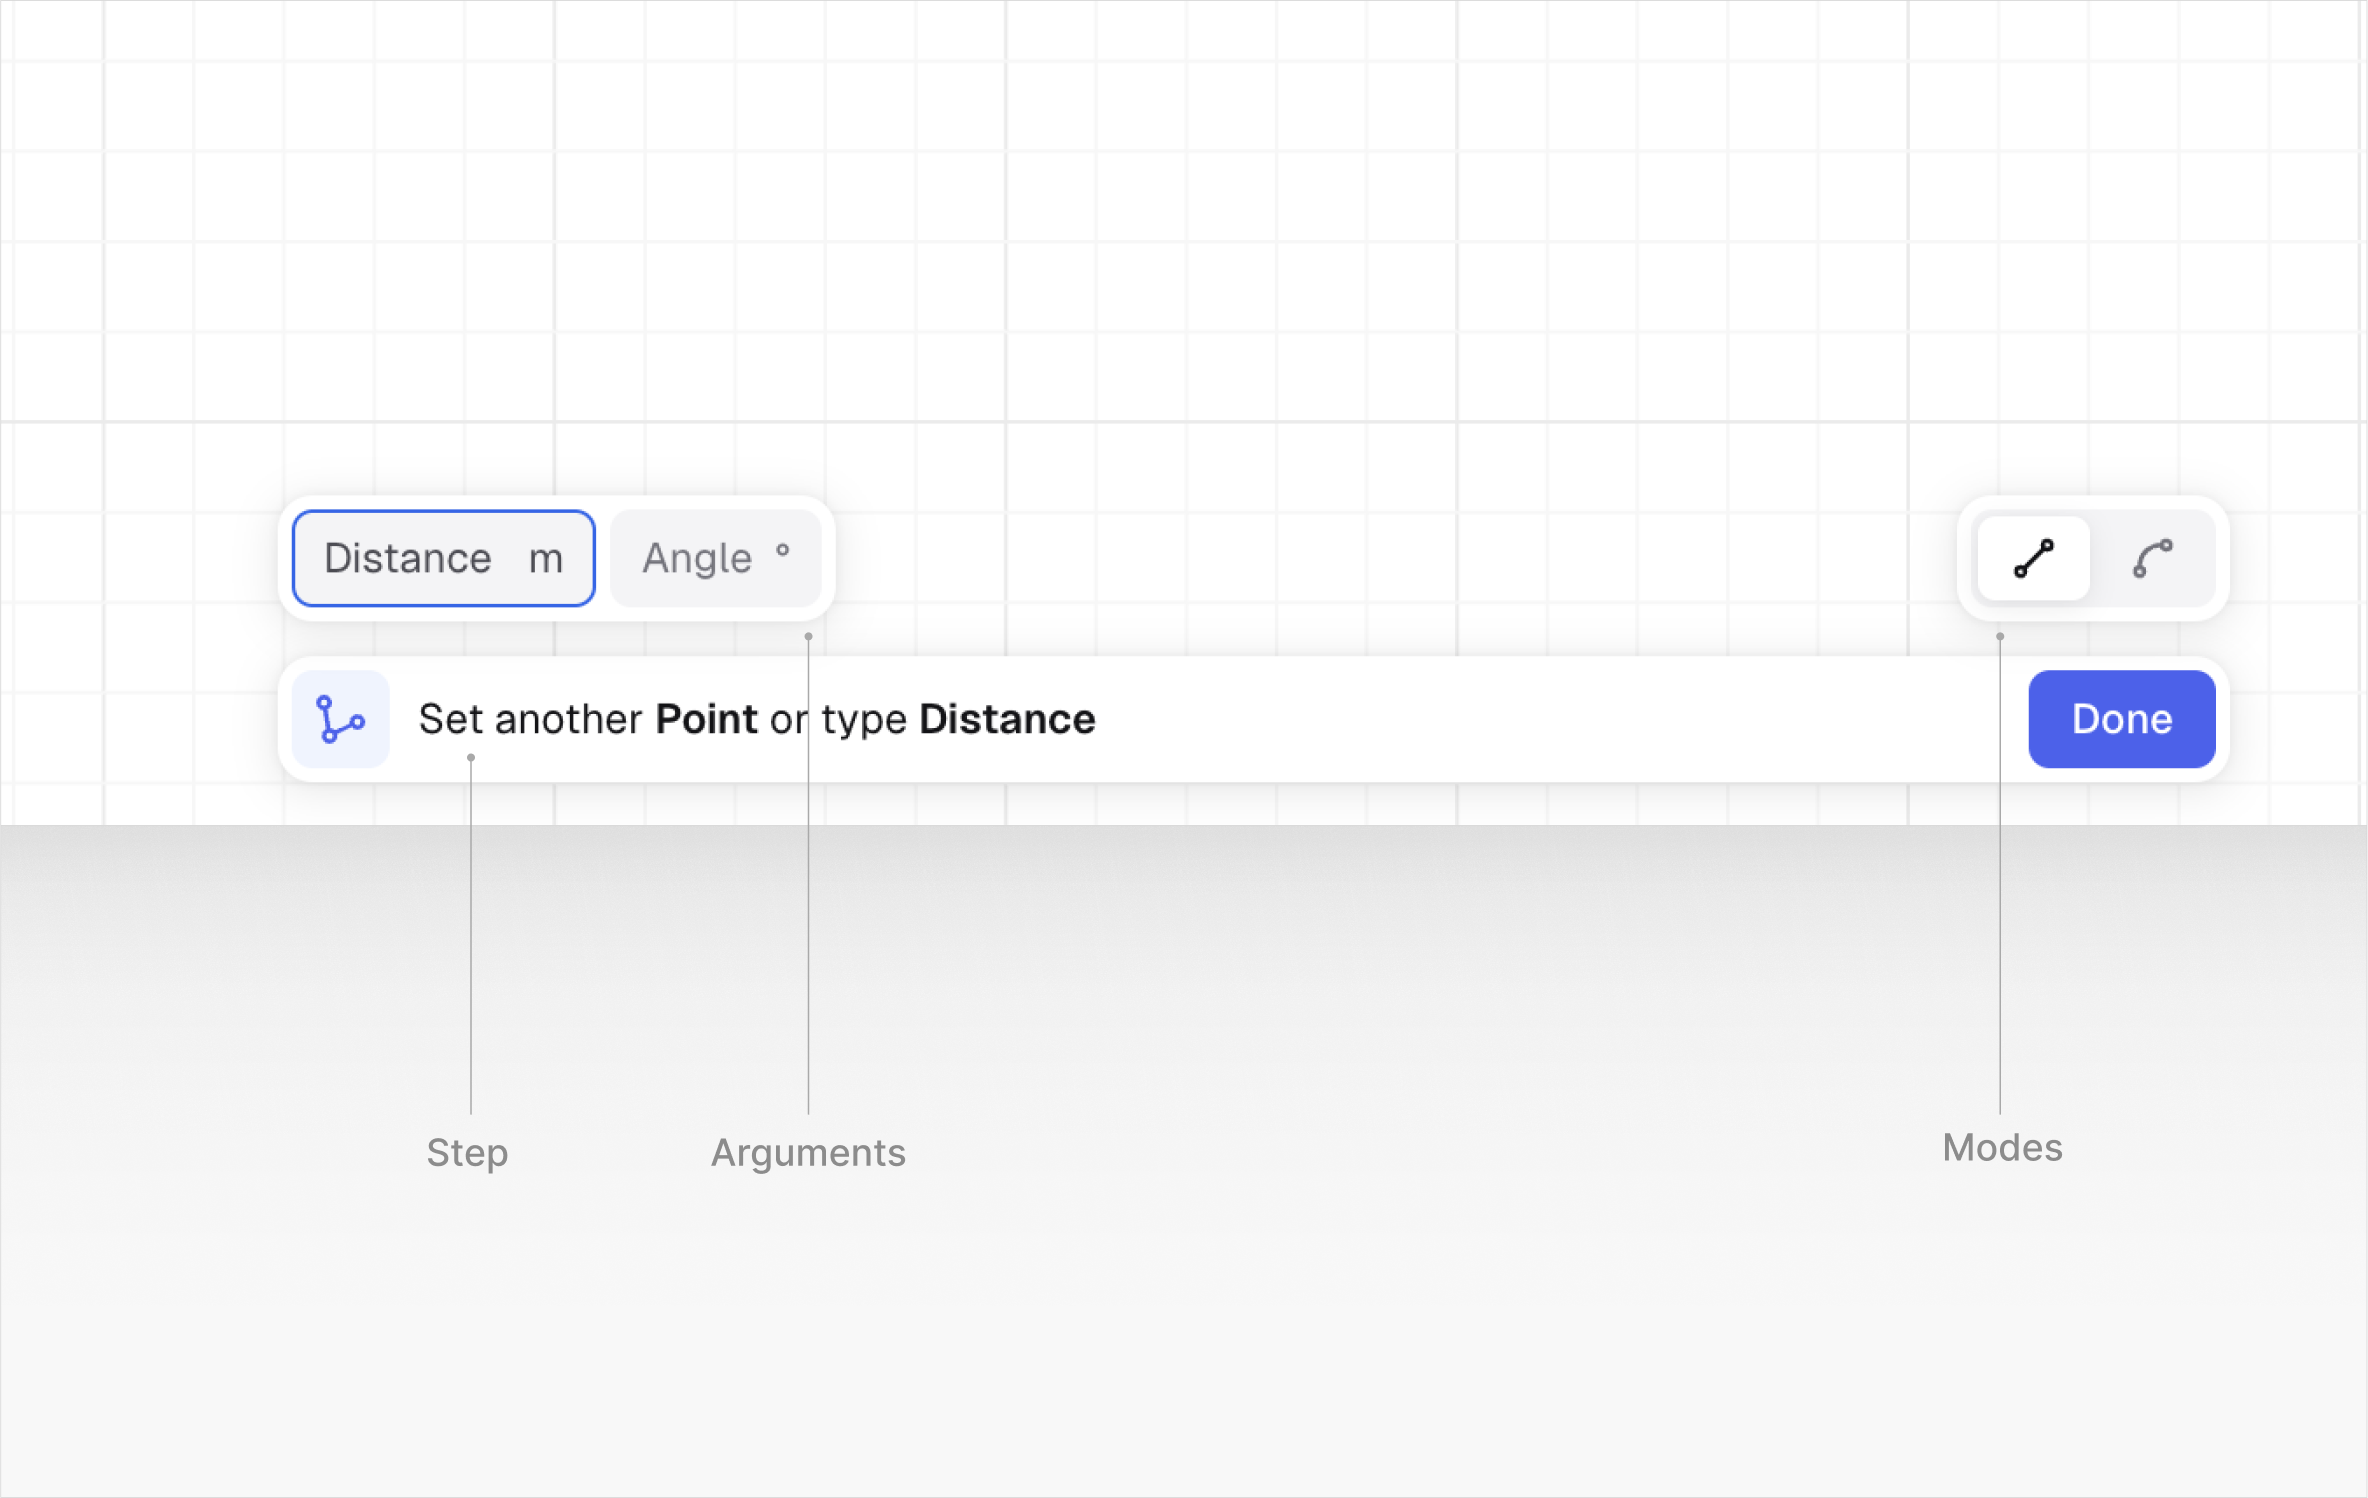Click 'Set another' text in the prompt
Viewport: 2368px width, 1498px height.
coord(530,719)
